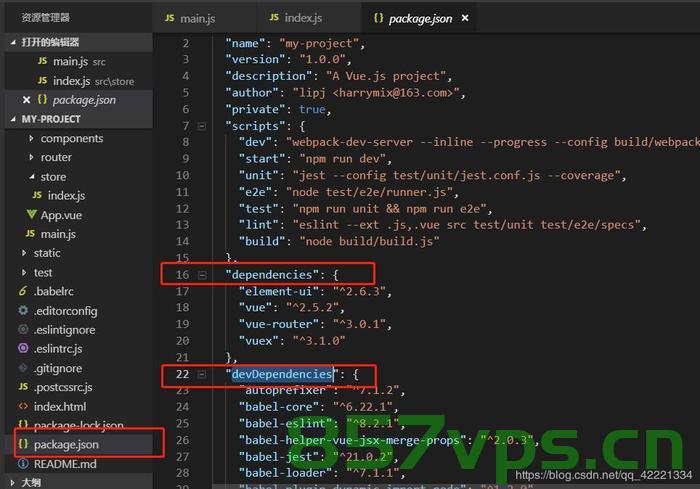The width and height of the screenshot is (700, 489).
Task: Click the git icon beside .gitignore
Action: pos(23,368)
